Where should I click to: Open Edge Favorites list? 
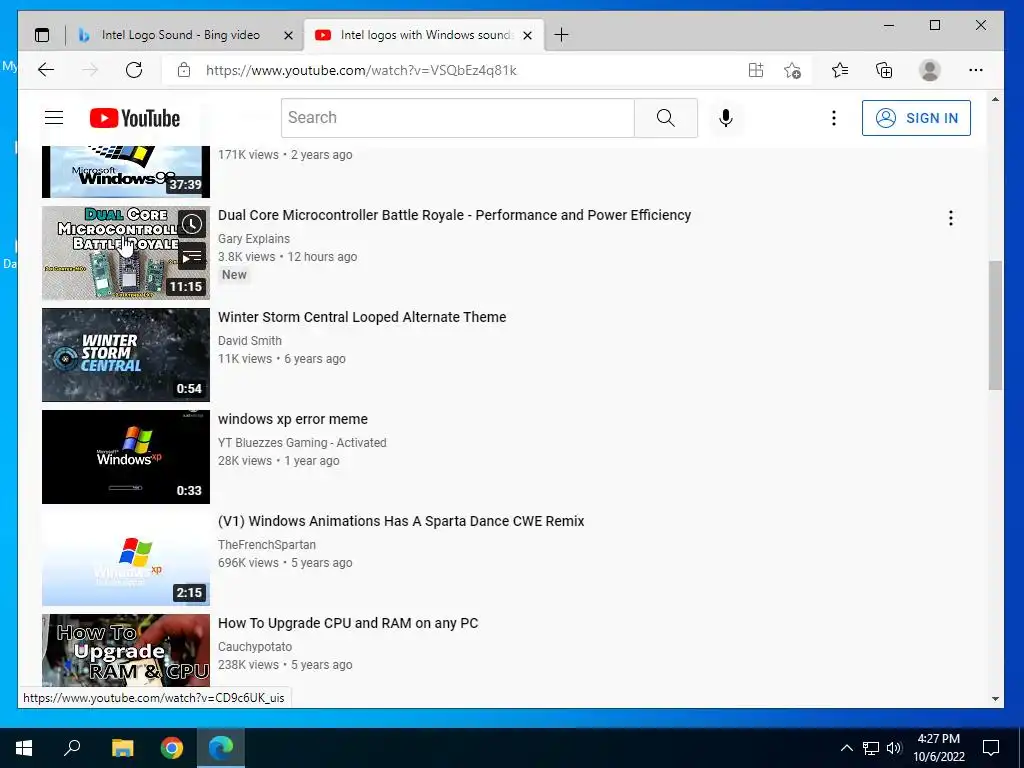click(x=840, y=70)
